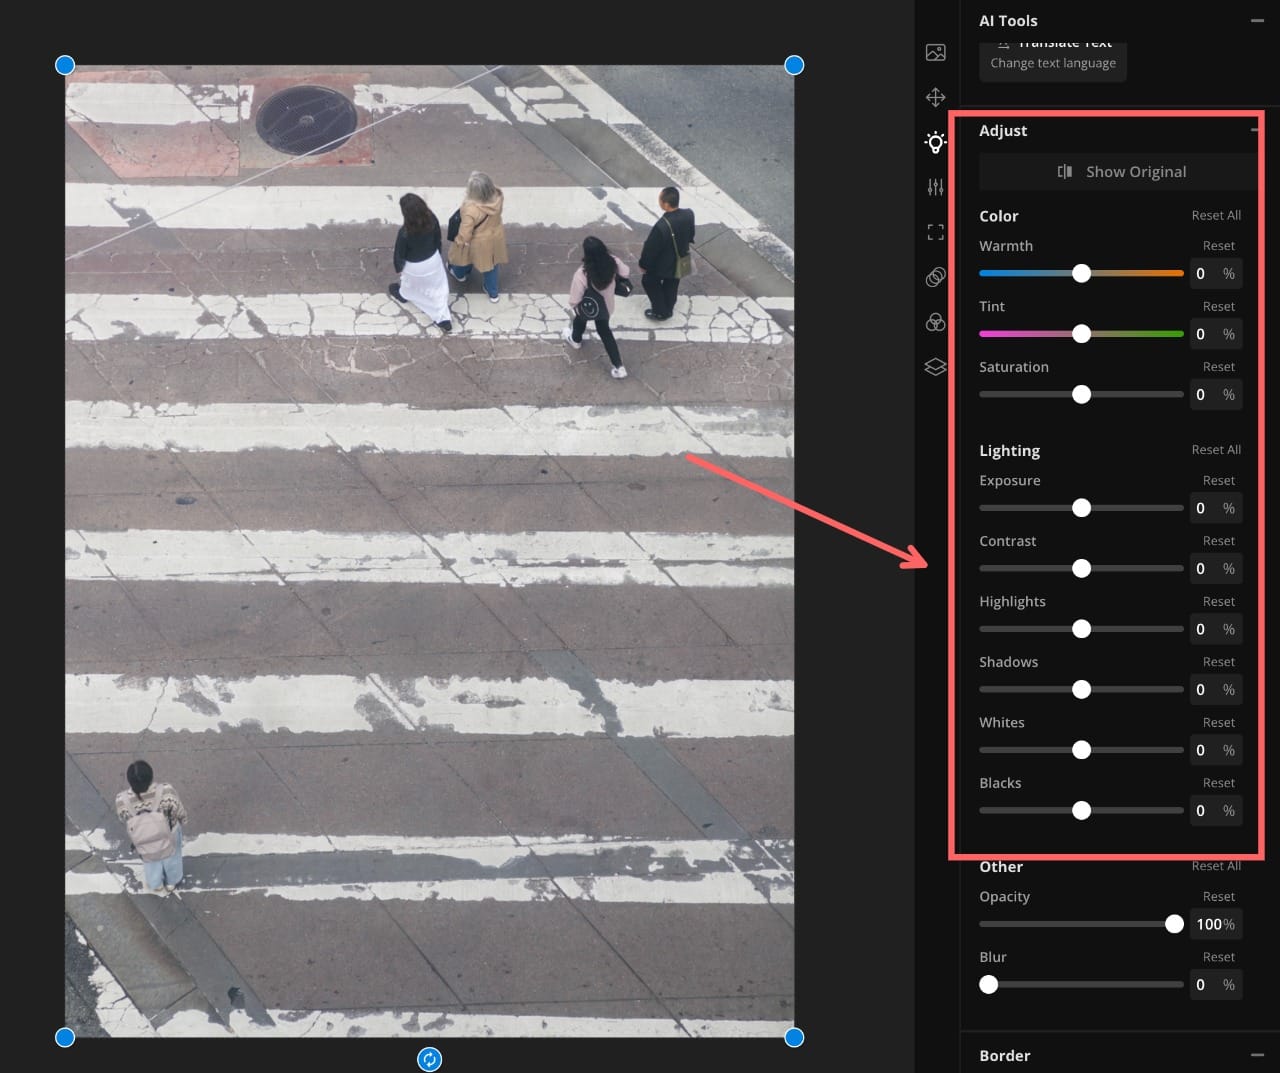Reset All lighting adjustments

[x=1216, y=449]
